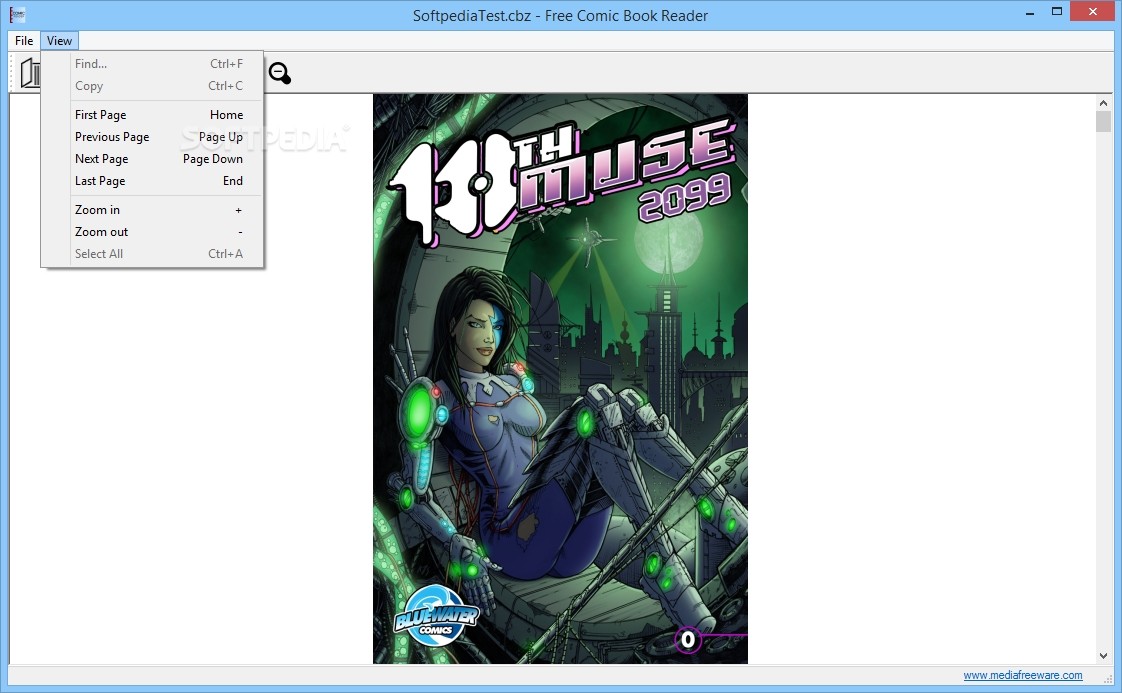Choose First Page from the View menu
The width and height of the screenshot is (1122, 693).
(152, 115)
